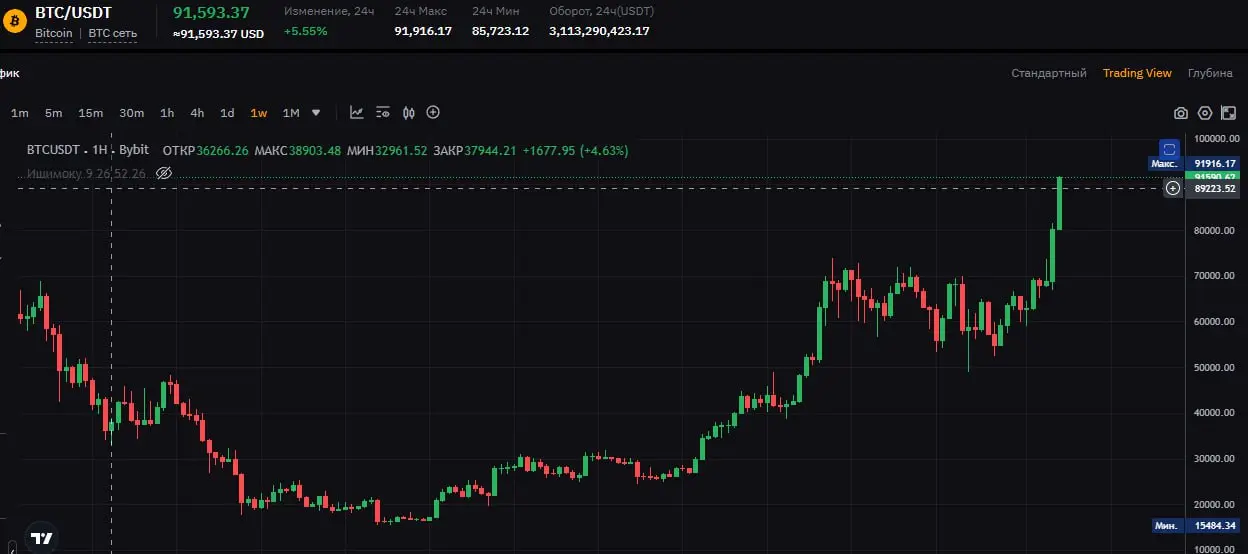Click the 24ч Мин value 85,723.12

pos(501,31)
